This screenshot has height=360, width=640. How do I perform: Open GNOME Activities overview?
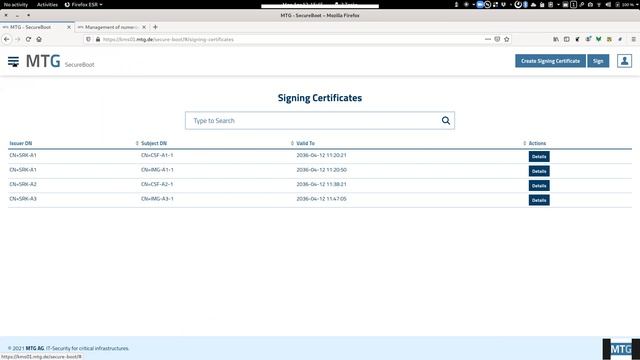47,4
